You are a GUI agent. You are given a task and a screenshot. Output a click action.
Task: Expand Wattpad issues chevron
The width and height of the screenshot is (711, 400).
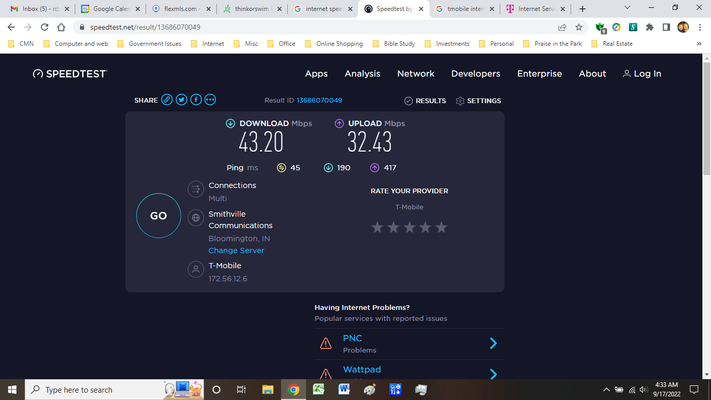click(x=493, y=374)
